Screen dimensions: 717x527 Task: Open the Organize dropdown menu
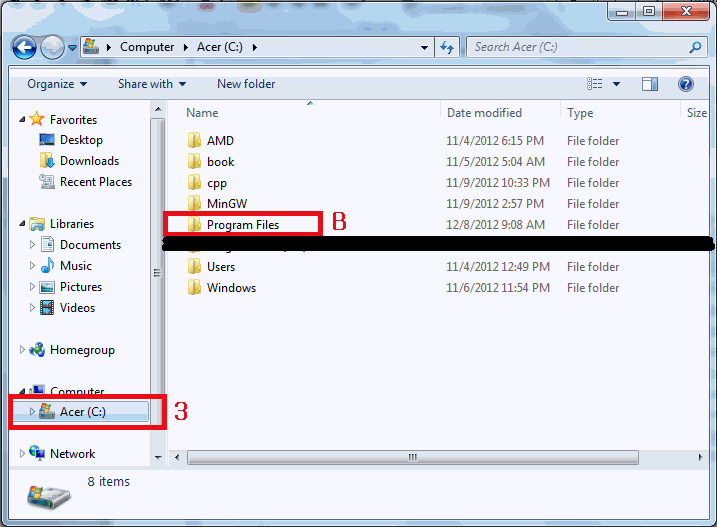[57, 84]
